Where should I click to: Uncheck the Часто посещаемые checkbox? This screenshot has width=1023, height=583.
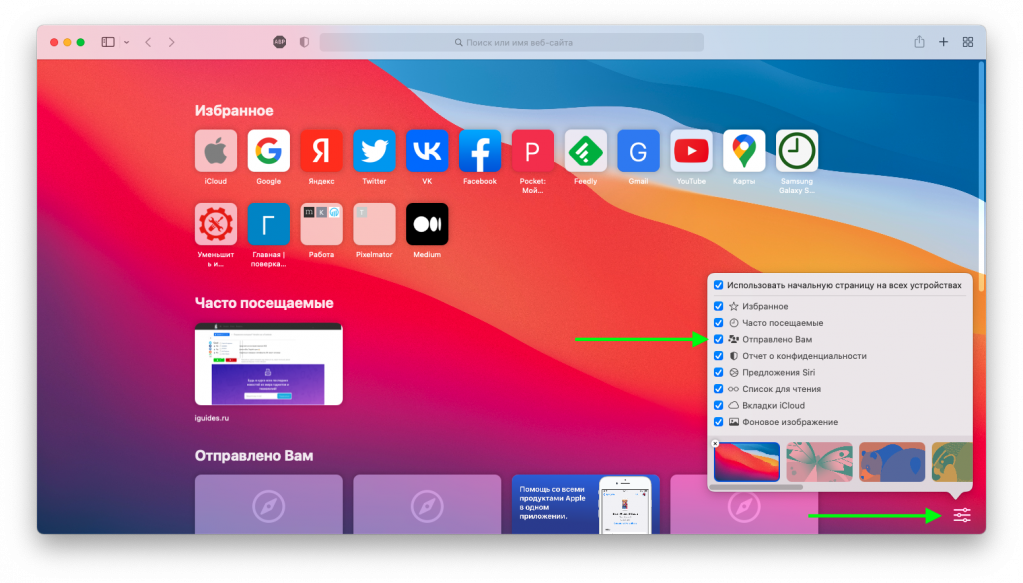coord(718,323)
